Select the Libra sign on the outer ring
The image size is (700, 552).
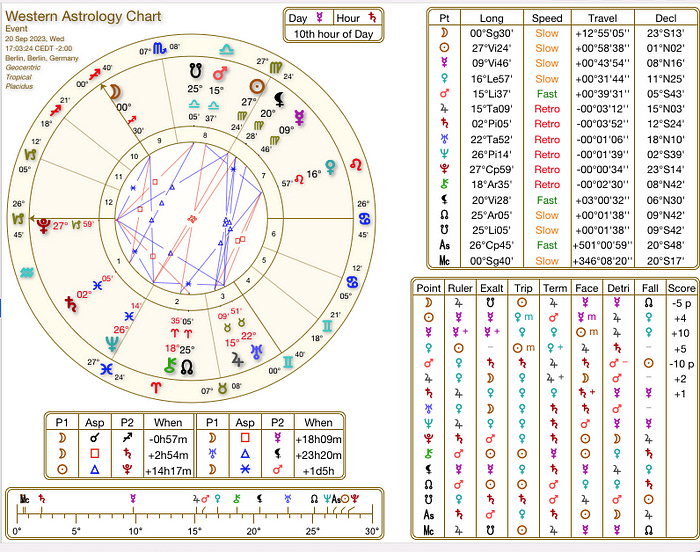tap(227, 49)
